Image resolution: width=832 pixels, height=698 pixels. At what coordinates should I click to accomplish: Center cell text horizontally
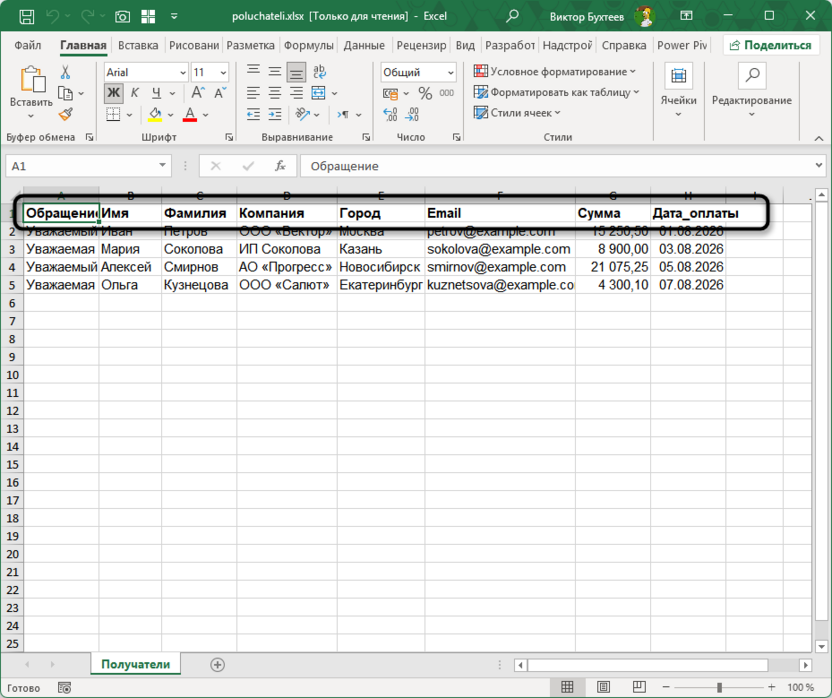(x=275, y=93)
